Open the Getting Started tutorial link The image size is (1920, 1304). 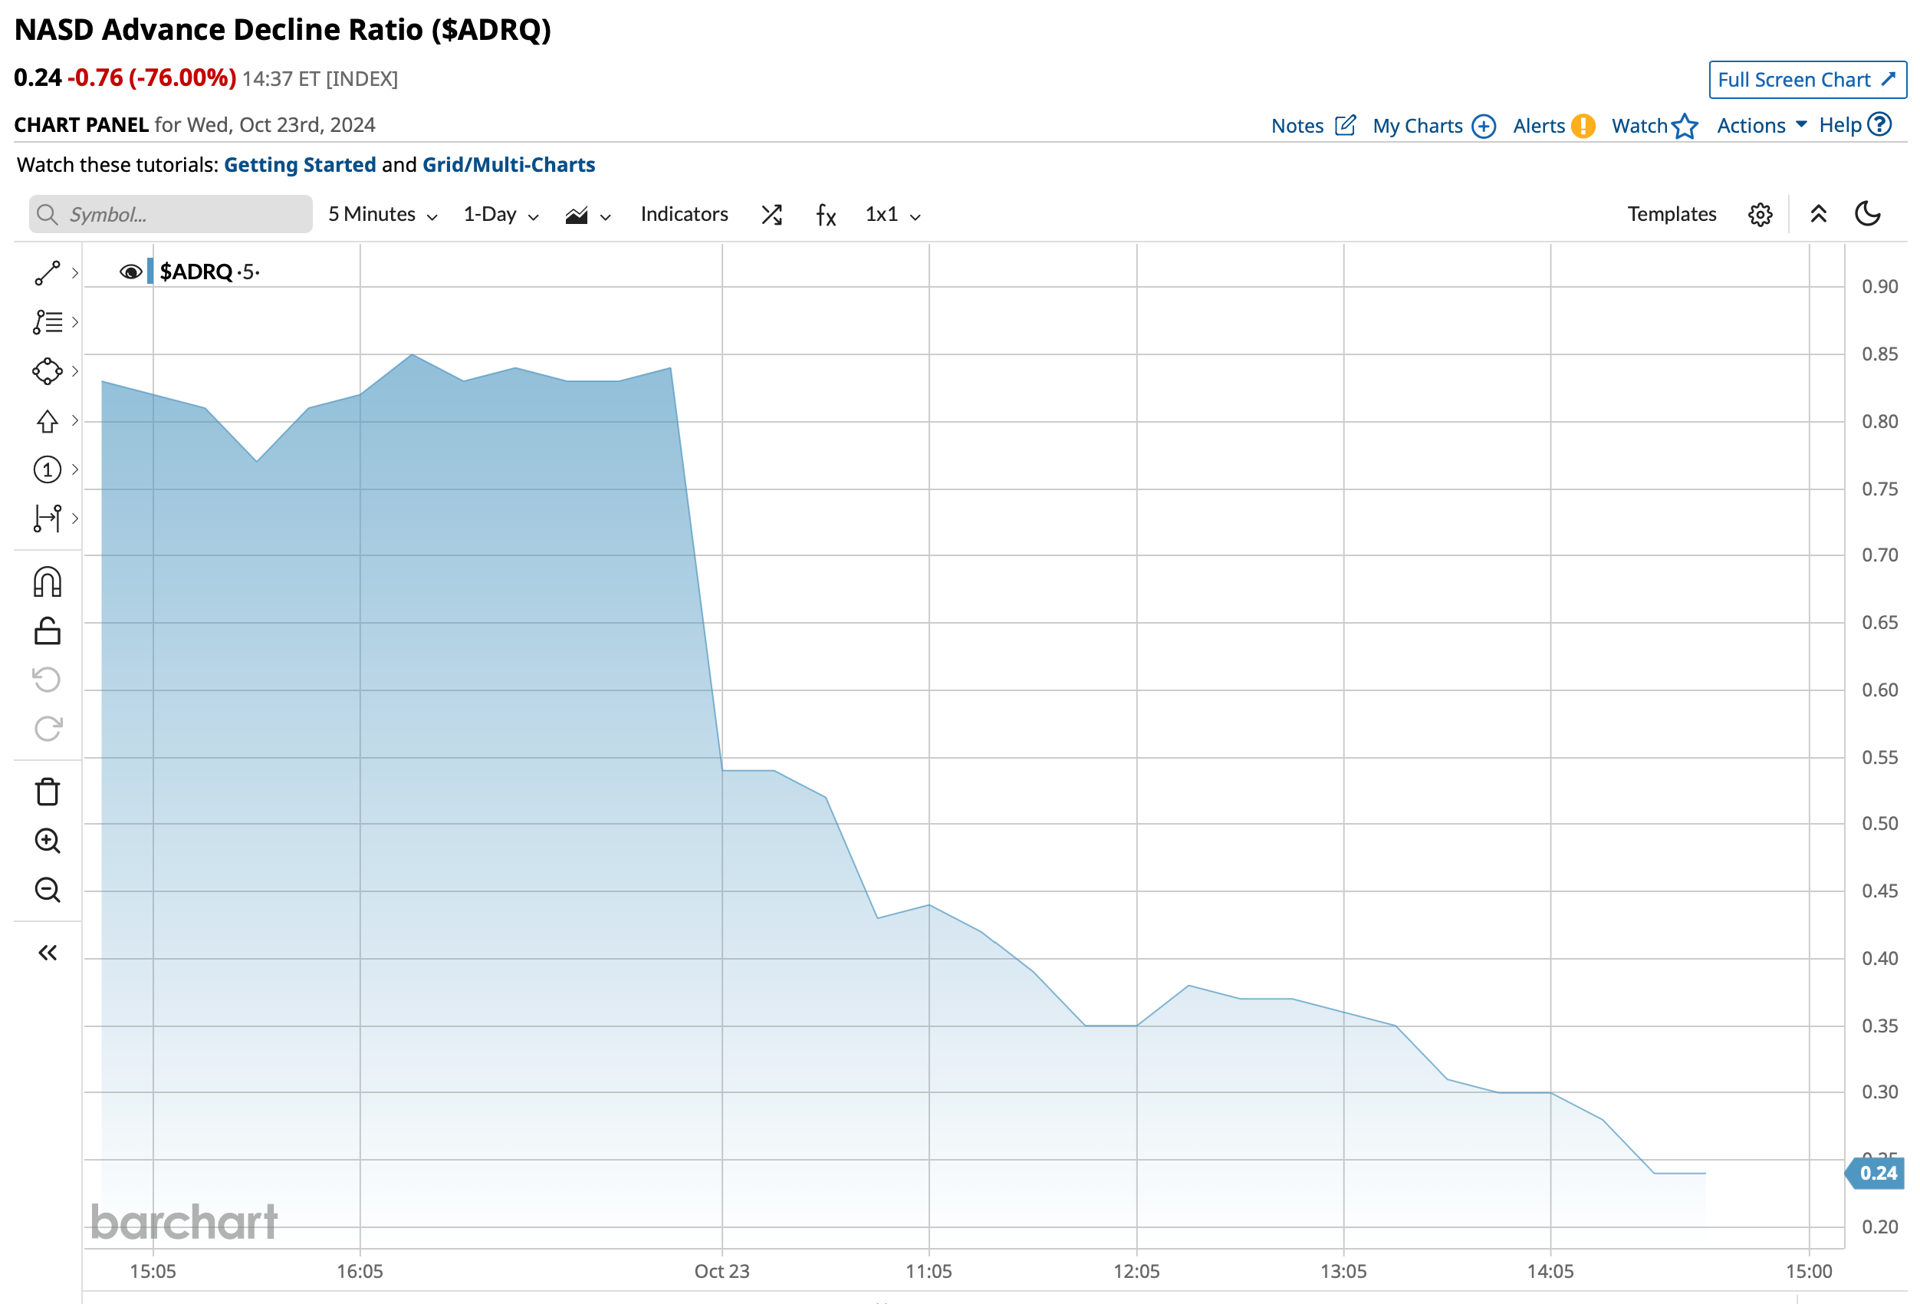(x=300, y=165)
